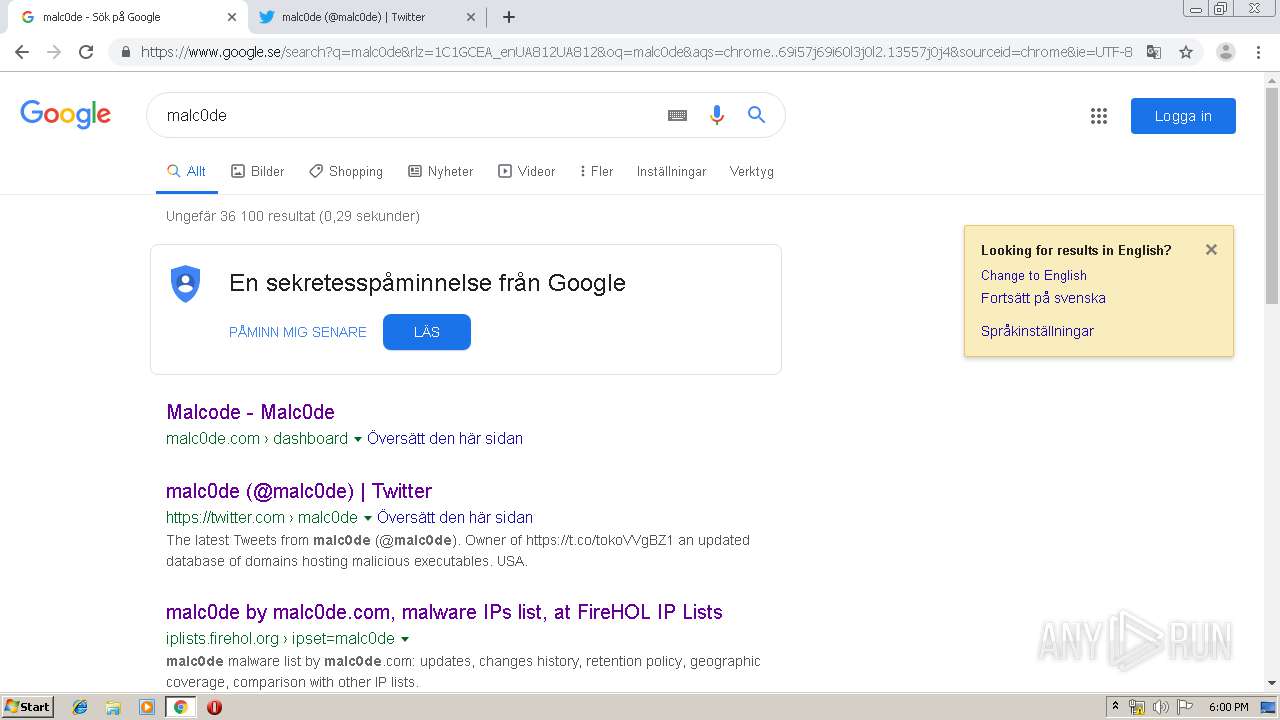Click Fortsätt på svenska
1280x720 pixels.
pyautogui.click(x=1043, y=298)
